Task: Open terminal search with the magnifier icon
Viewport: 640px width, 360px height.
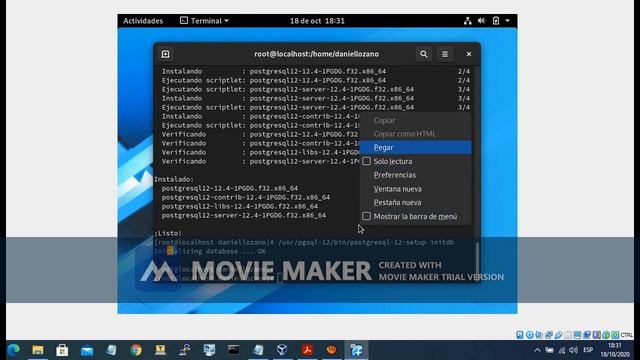Action: point(424,54)
